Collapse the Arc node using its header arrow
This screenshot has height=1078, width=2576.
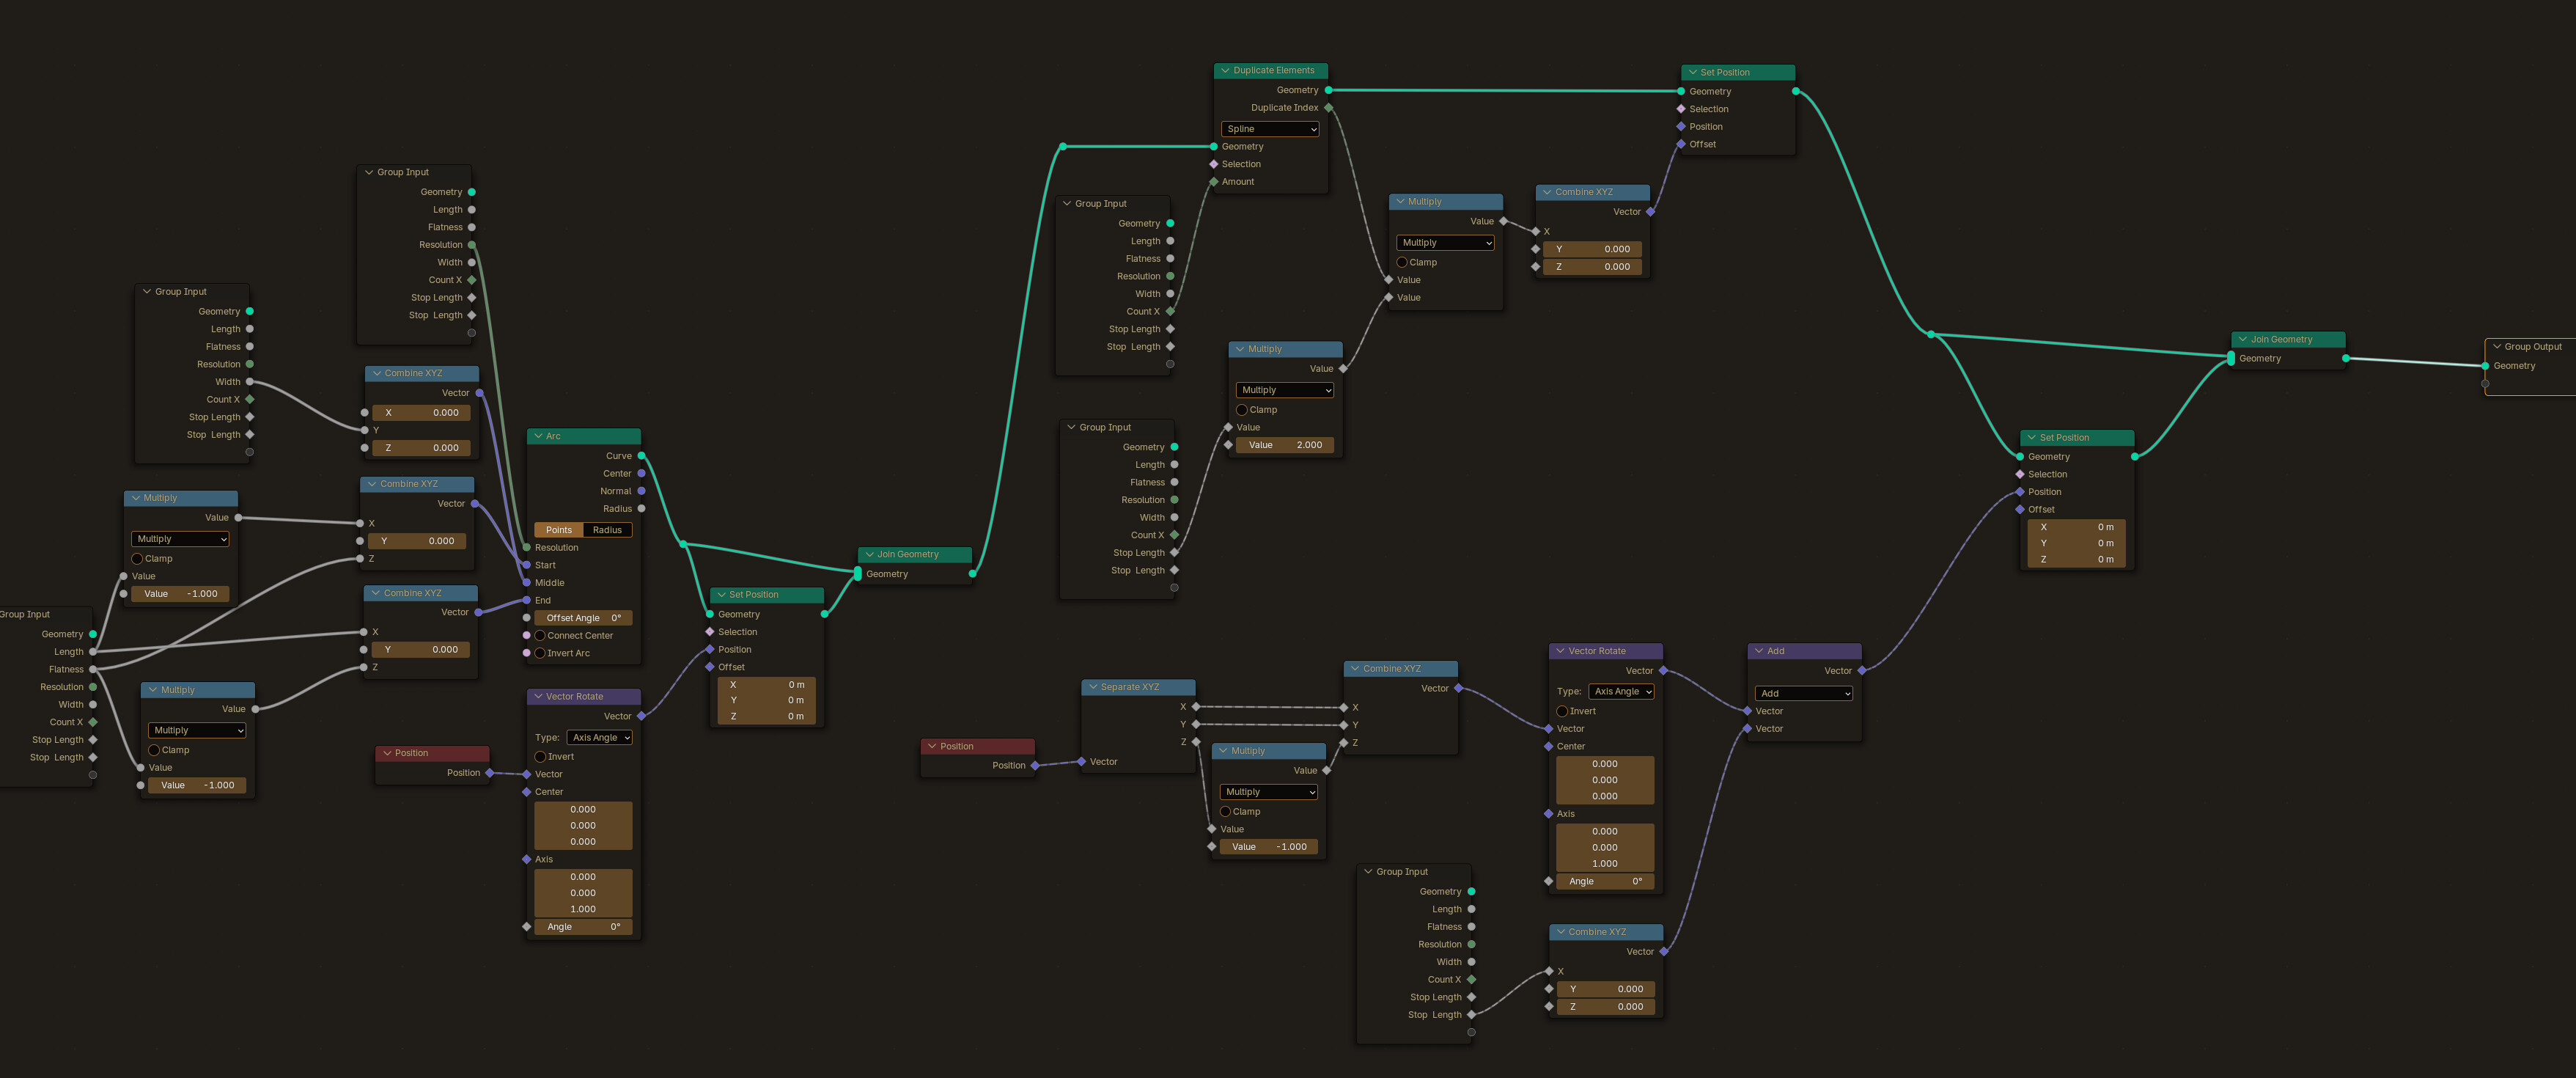(x=538, y=436)
